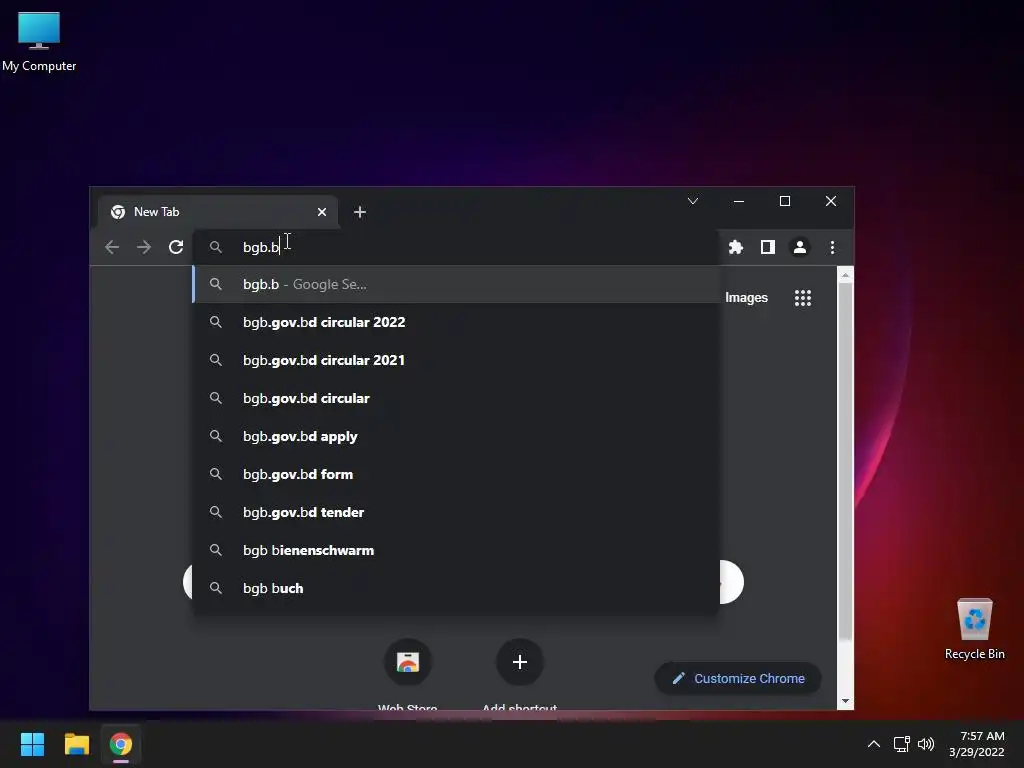
Task: Select the My Computer desktop icon
Action: point(39,42)
